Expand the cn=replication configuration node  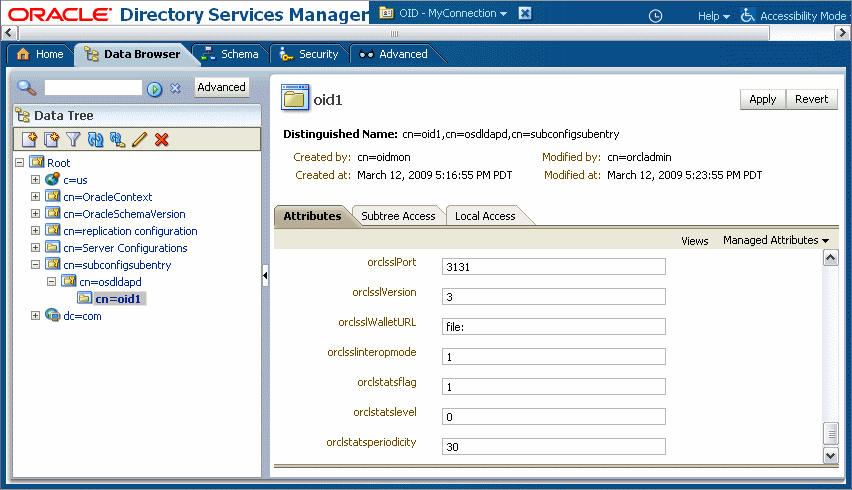click(x=35, y=230)
